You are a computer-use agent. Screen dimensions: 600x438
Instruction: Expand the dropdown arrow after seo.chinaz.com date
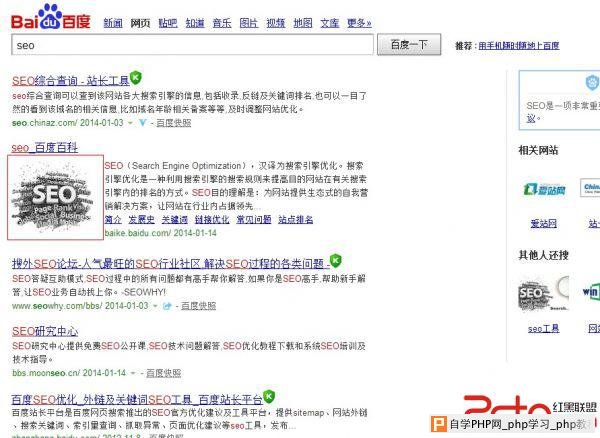point(130,123)
